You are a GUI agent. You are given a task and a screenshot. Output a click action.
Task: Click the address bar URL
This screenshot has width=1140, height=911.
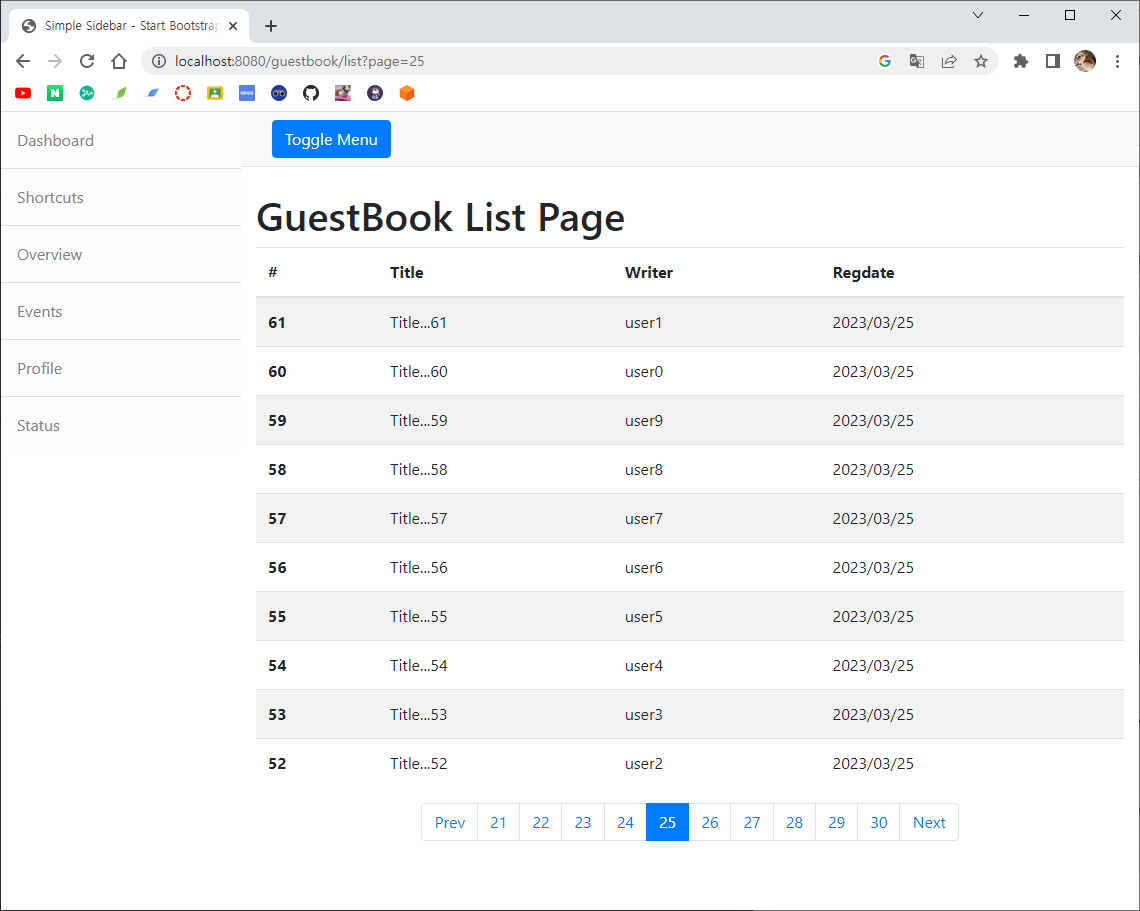300,61
